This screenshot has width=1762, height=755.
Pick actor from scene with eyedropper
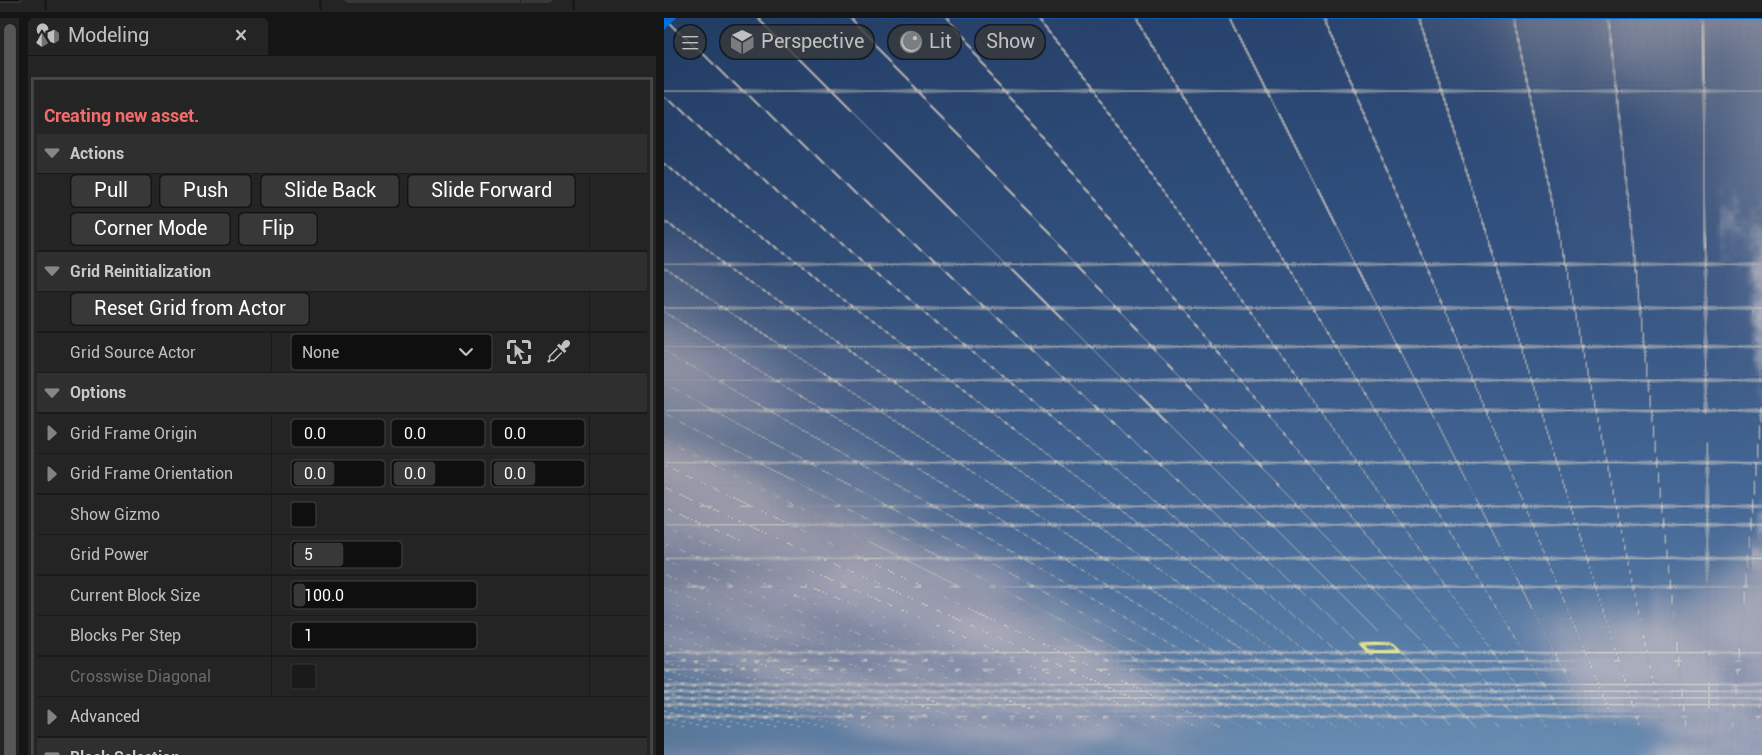tap(559, 352)
